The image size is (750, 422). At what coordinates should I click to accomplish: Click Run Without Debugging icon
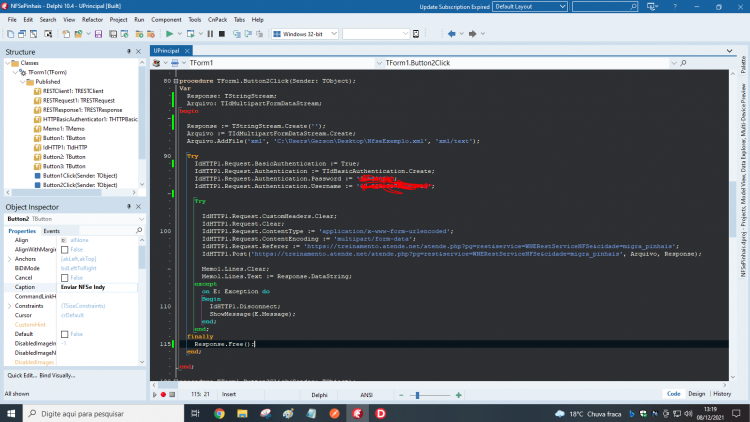point(190,34)
